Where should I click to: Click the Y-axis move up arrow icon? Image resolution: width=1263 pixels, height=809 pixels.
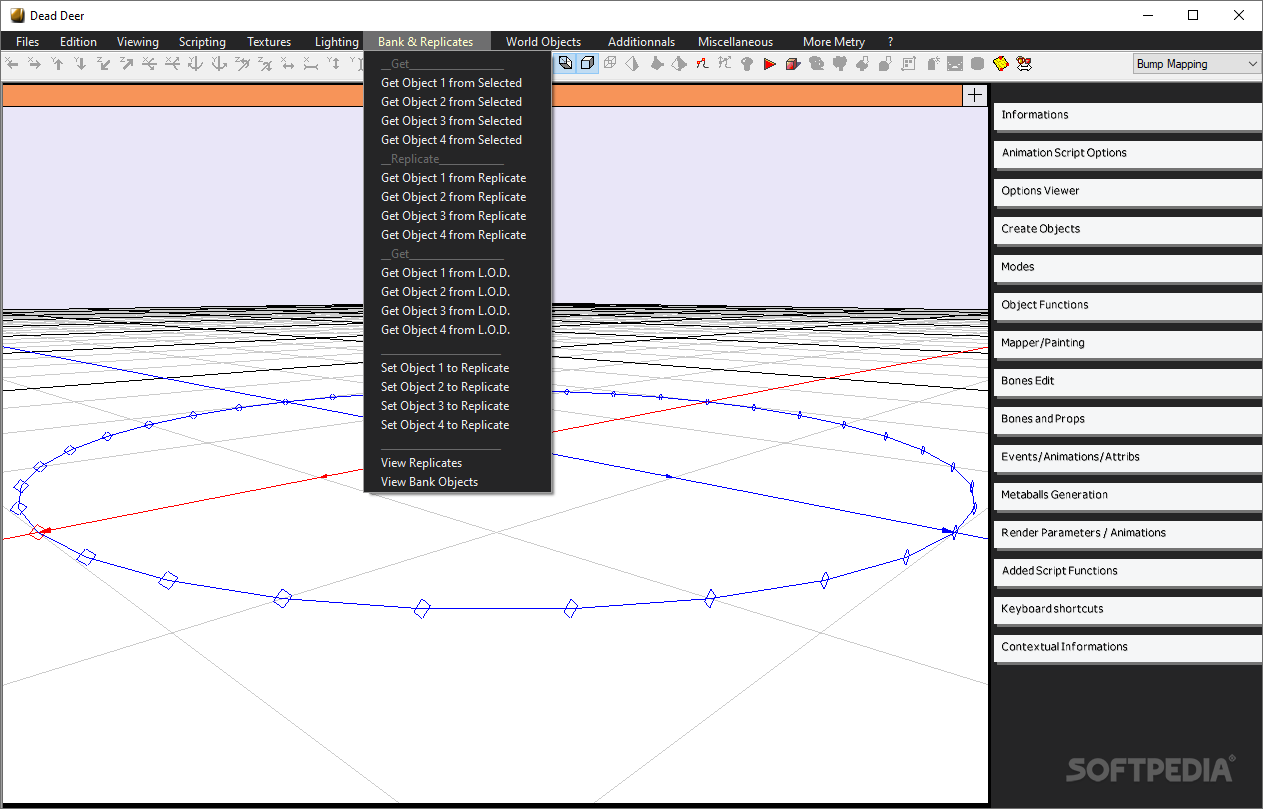[57, 64]
